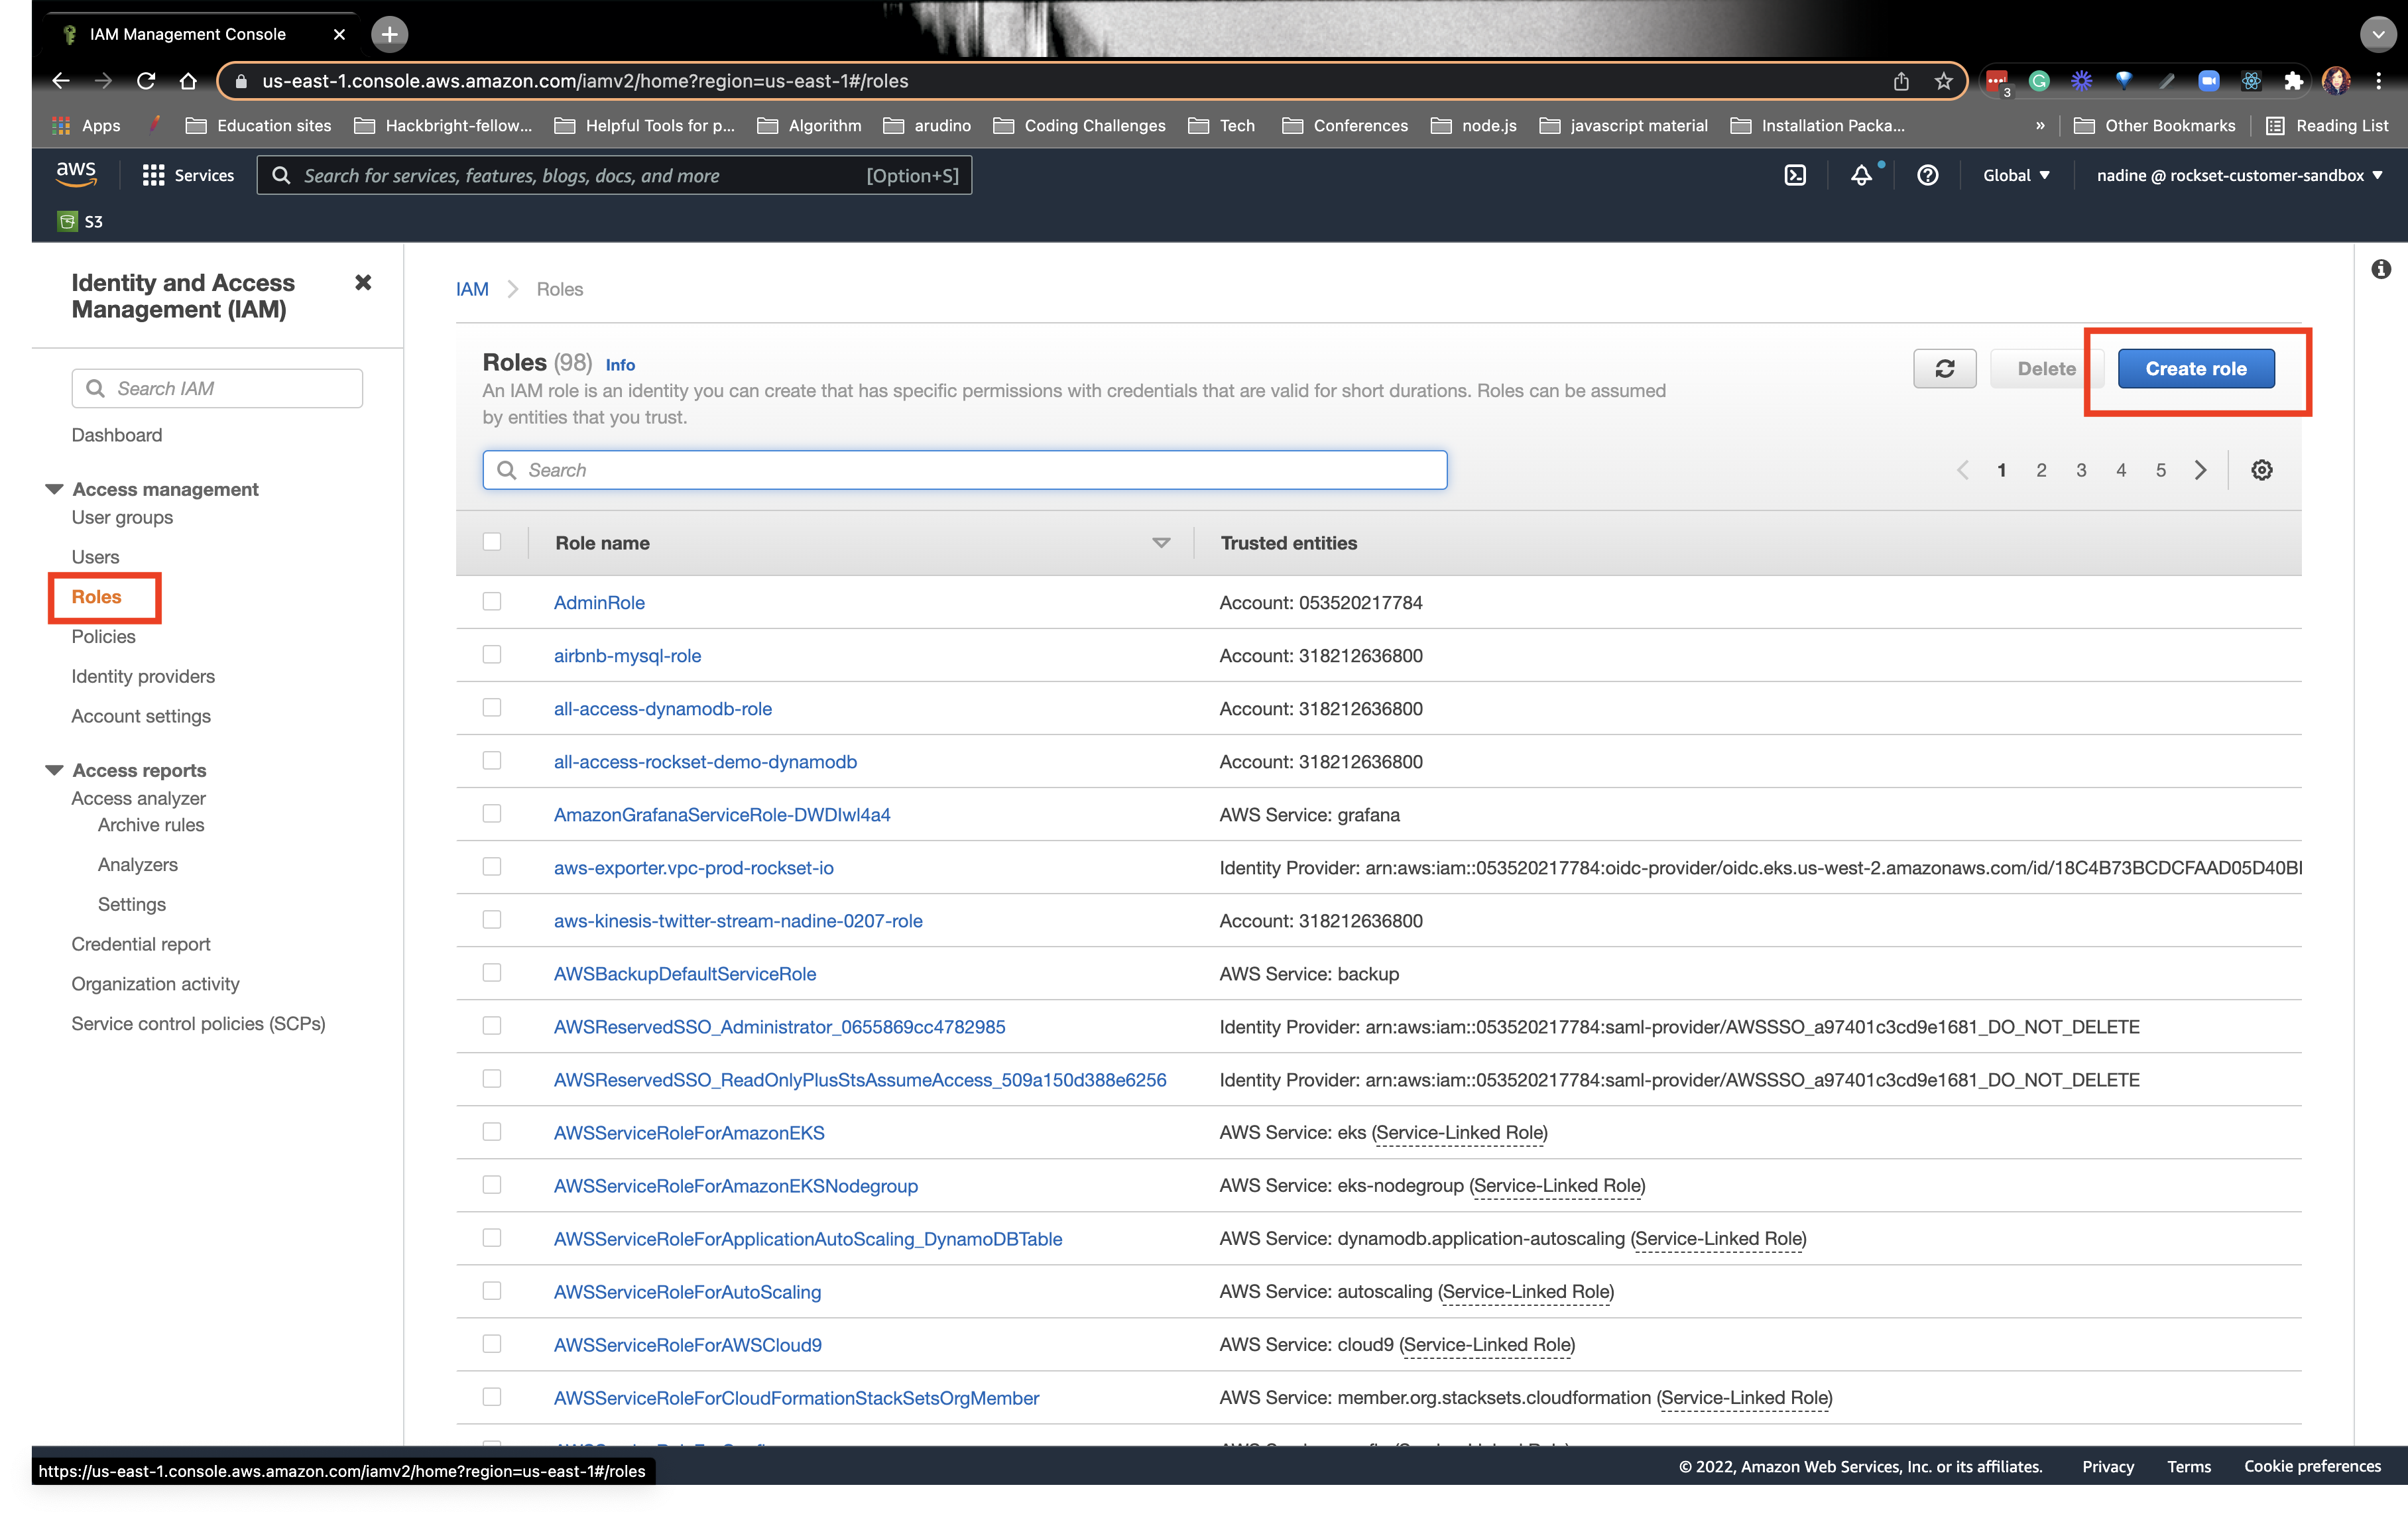Open the Dashboard sidebar item
The width and height of the screenshot is (2408, 1522).
(x=116, y=435)
